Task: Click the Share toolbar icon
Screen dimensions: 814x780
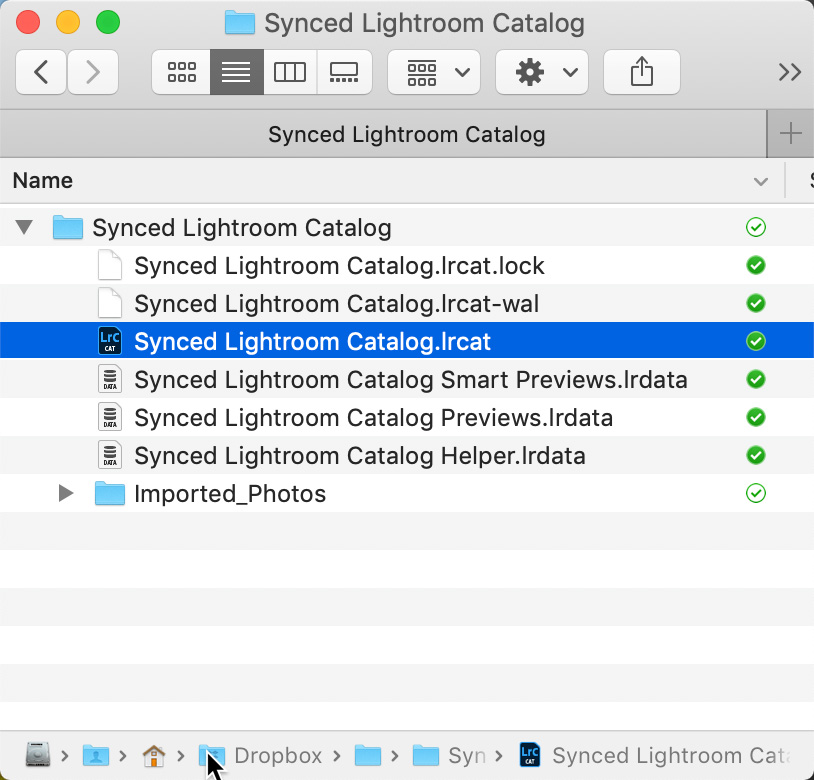Action: (642, 72)
